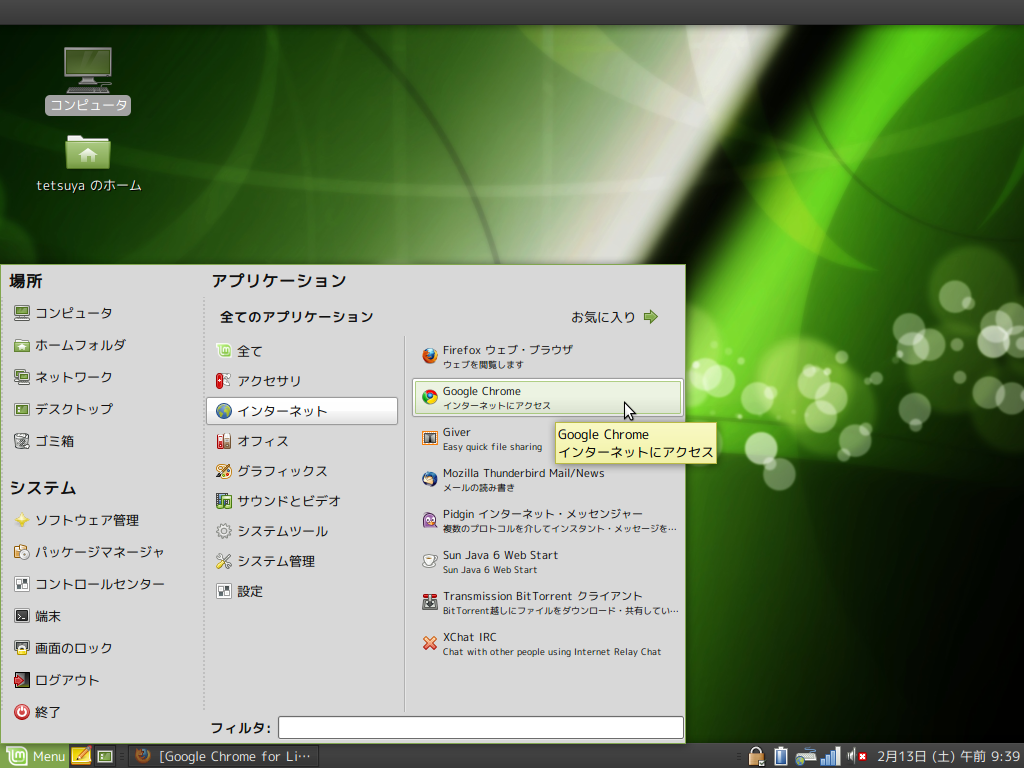Select the システム管理 category
The height and width of the screenshot is (768, 1024).
tap(302, 561)
